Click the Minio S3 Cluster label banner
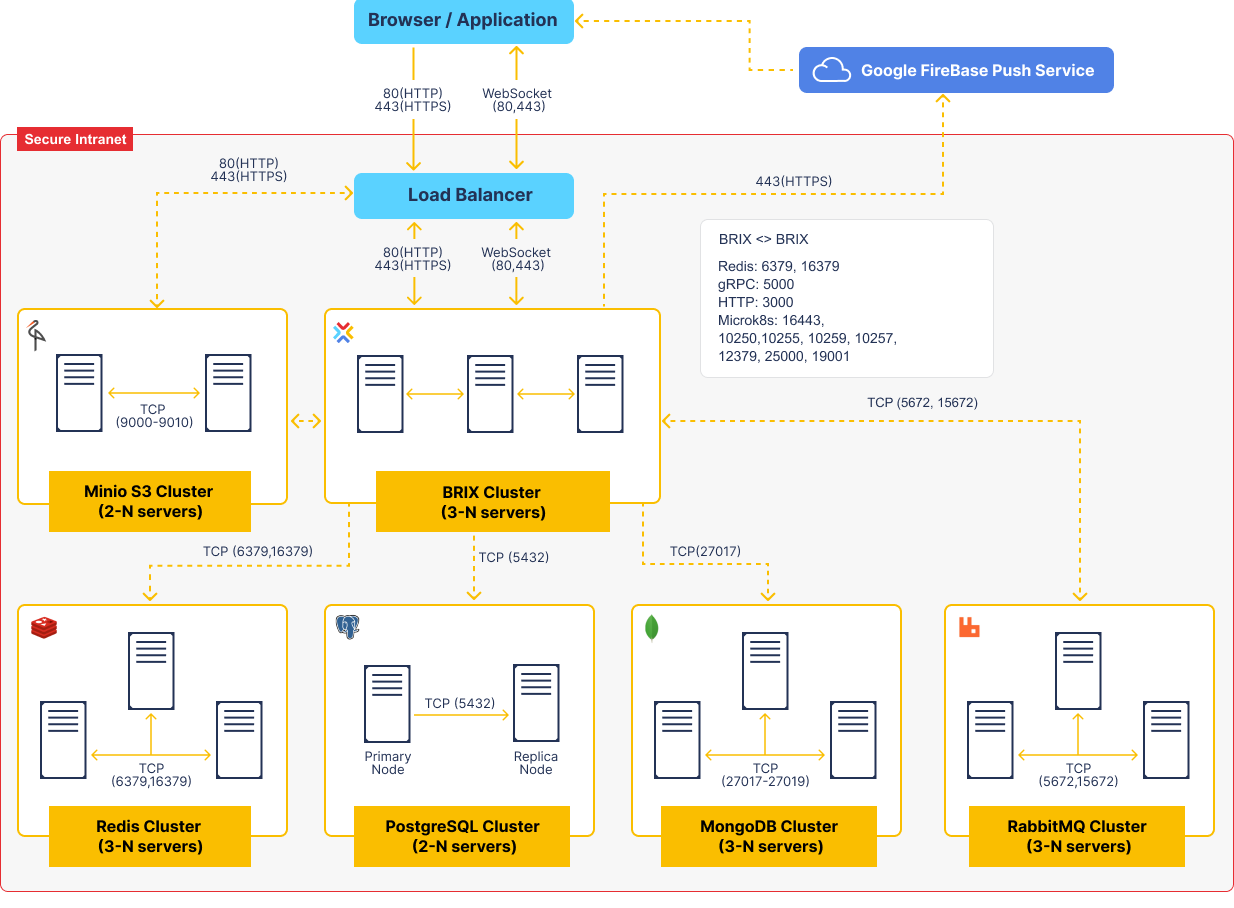 149,502
